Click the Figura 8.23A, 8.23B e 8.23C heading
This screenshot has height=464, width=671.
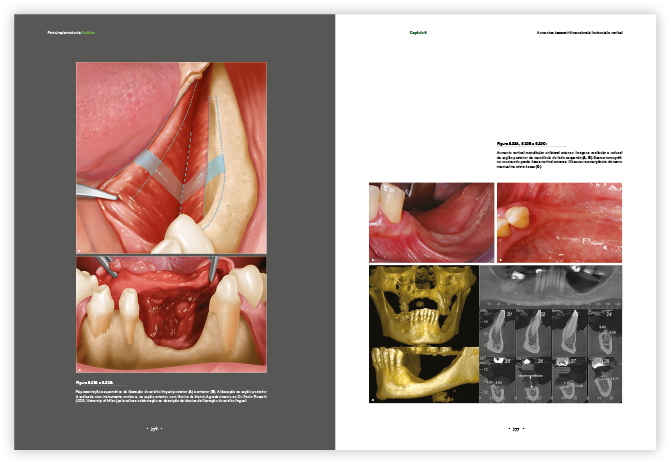click(530, 143)
